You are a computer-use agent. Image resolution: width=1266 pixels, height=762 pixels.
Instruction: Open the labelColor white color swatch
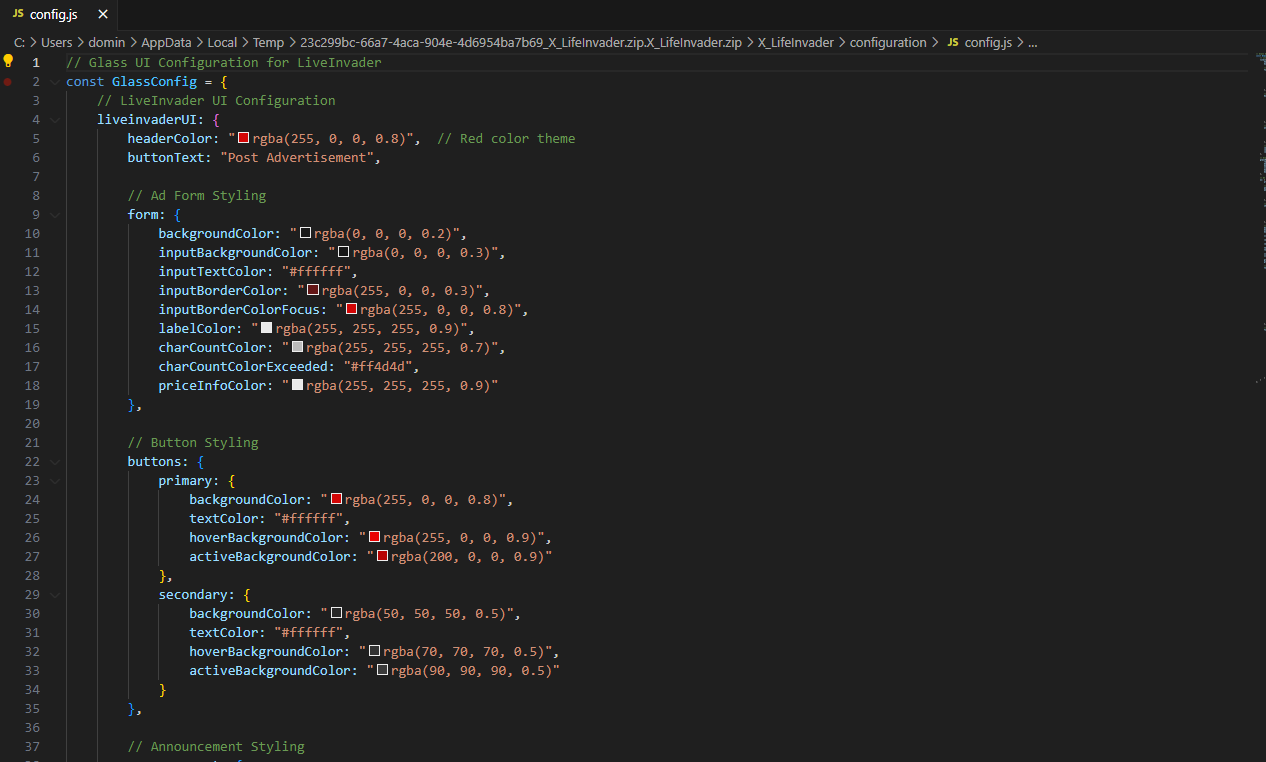[266, 328]
